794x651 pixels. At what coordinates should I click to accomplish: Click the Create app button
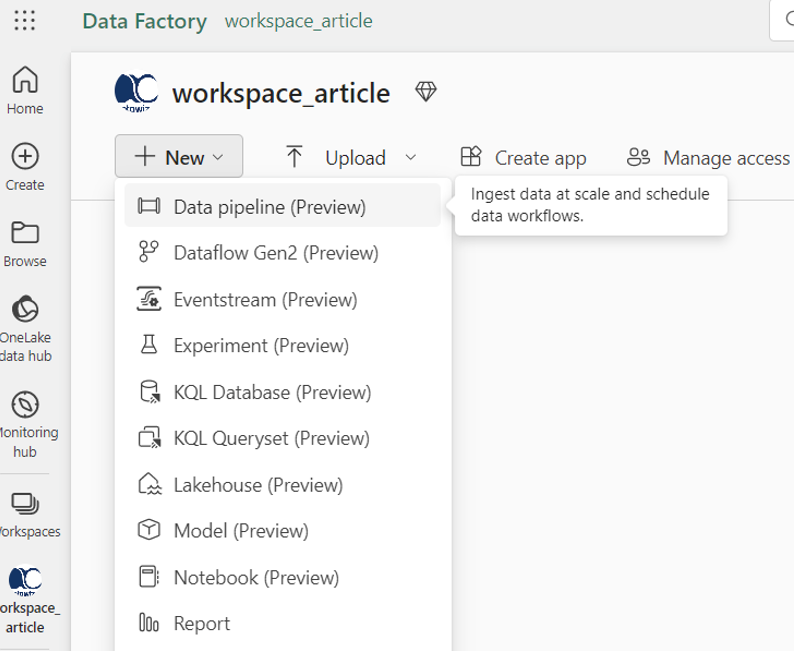[523, 157]
